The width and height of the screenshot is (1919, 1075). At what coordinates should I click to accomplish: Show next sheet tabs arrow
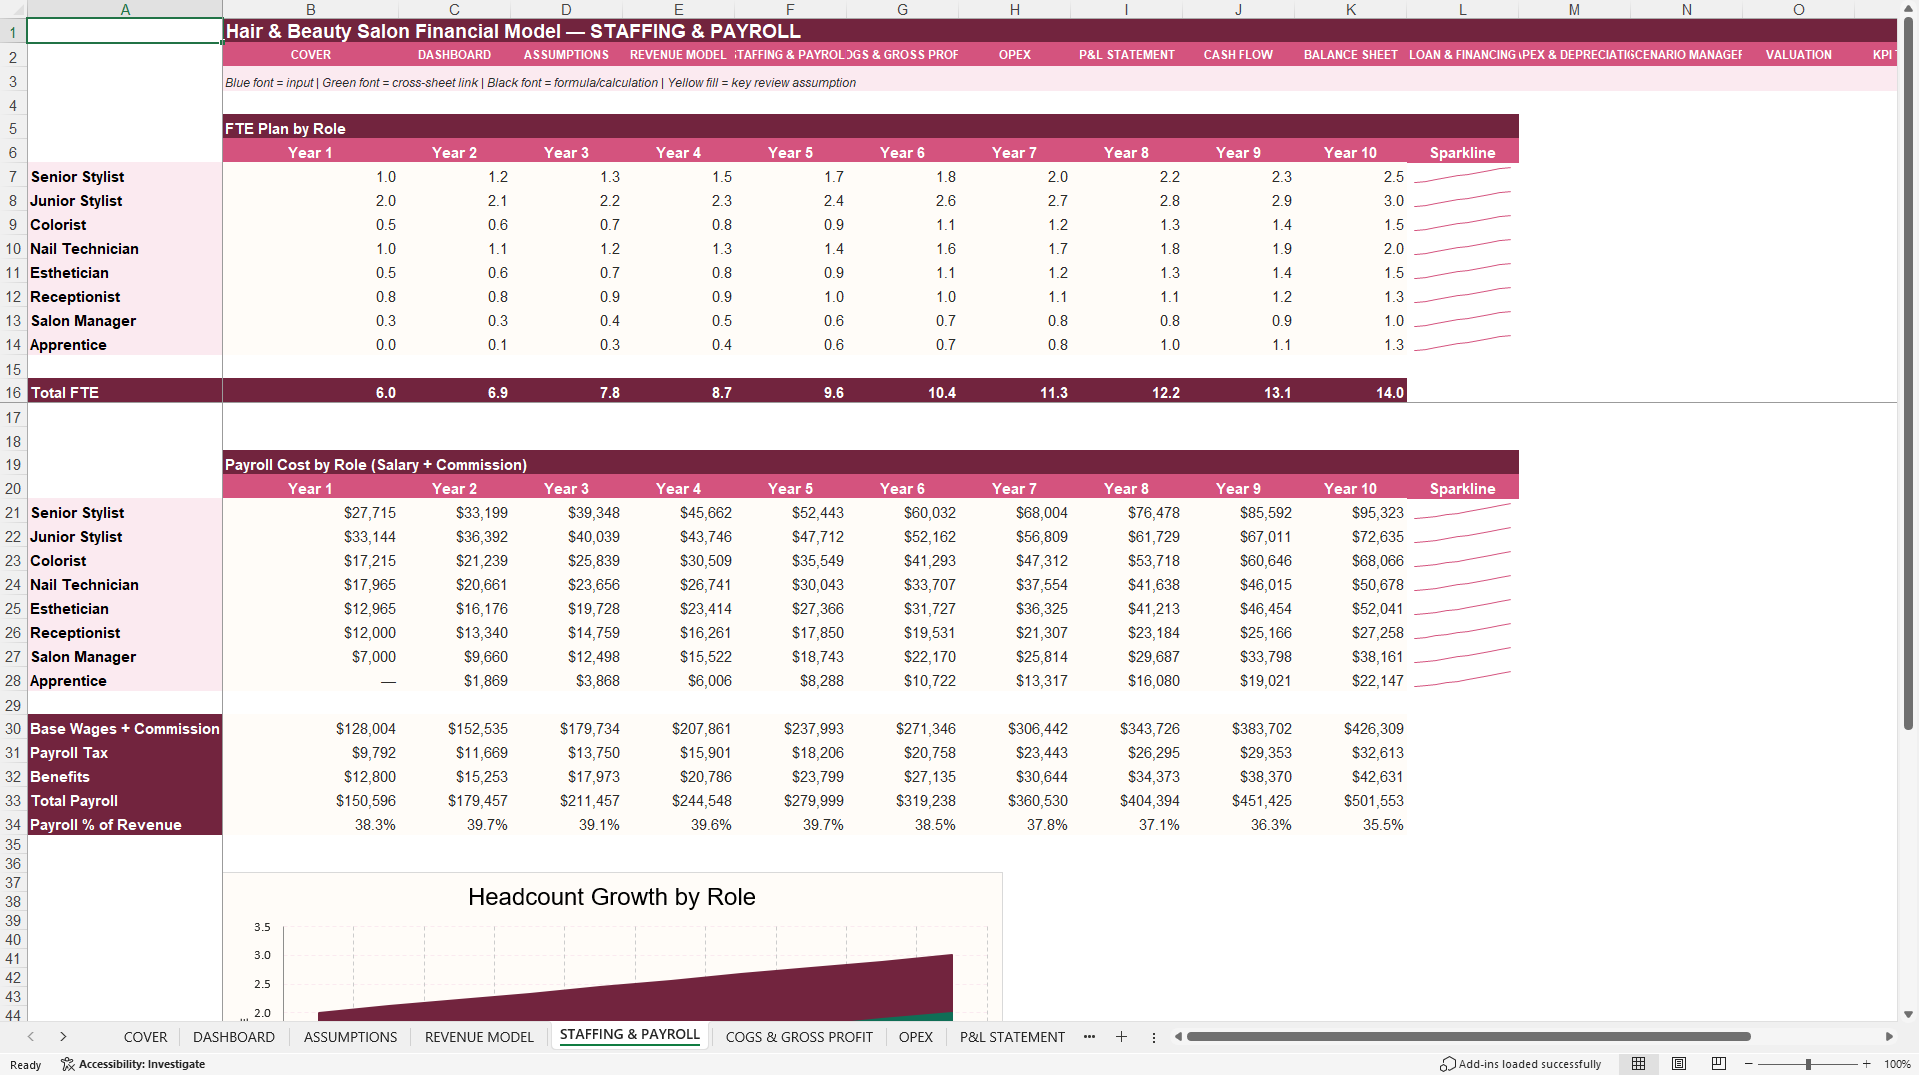[63, 1037]
